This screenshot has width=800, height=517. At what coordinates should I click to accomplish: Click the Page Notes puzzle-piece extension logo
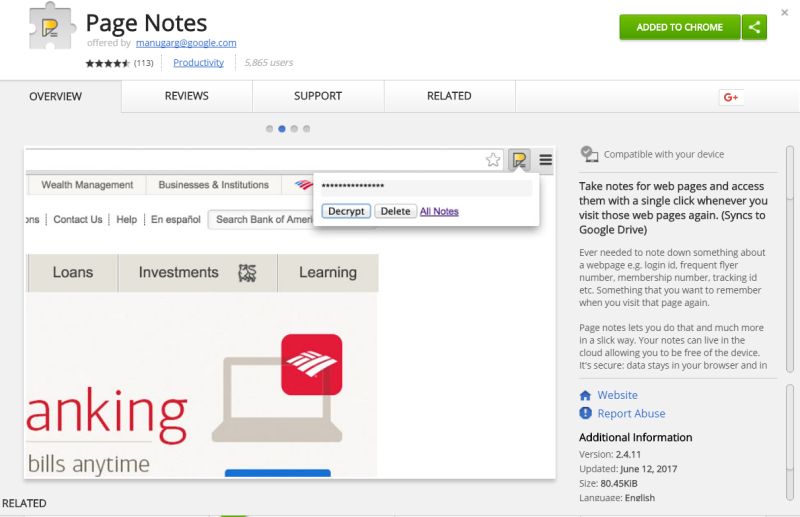click(52, 27)
